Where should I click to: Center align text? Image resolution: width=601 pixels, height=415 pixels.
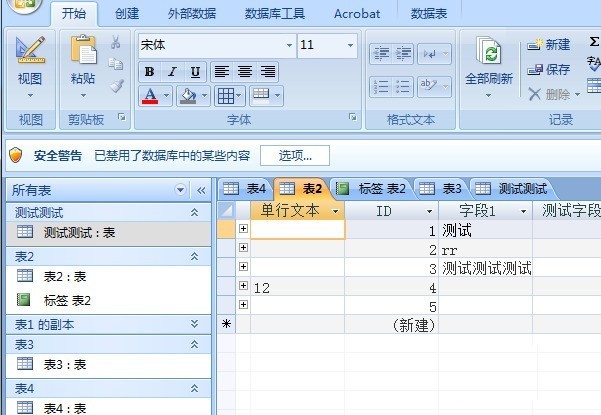pos(245,72)
